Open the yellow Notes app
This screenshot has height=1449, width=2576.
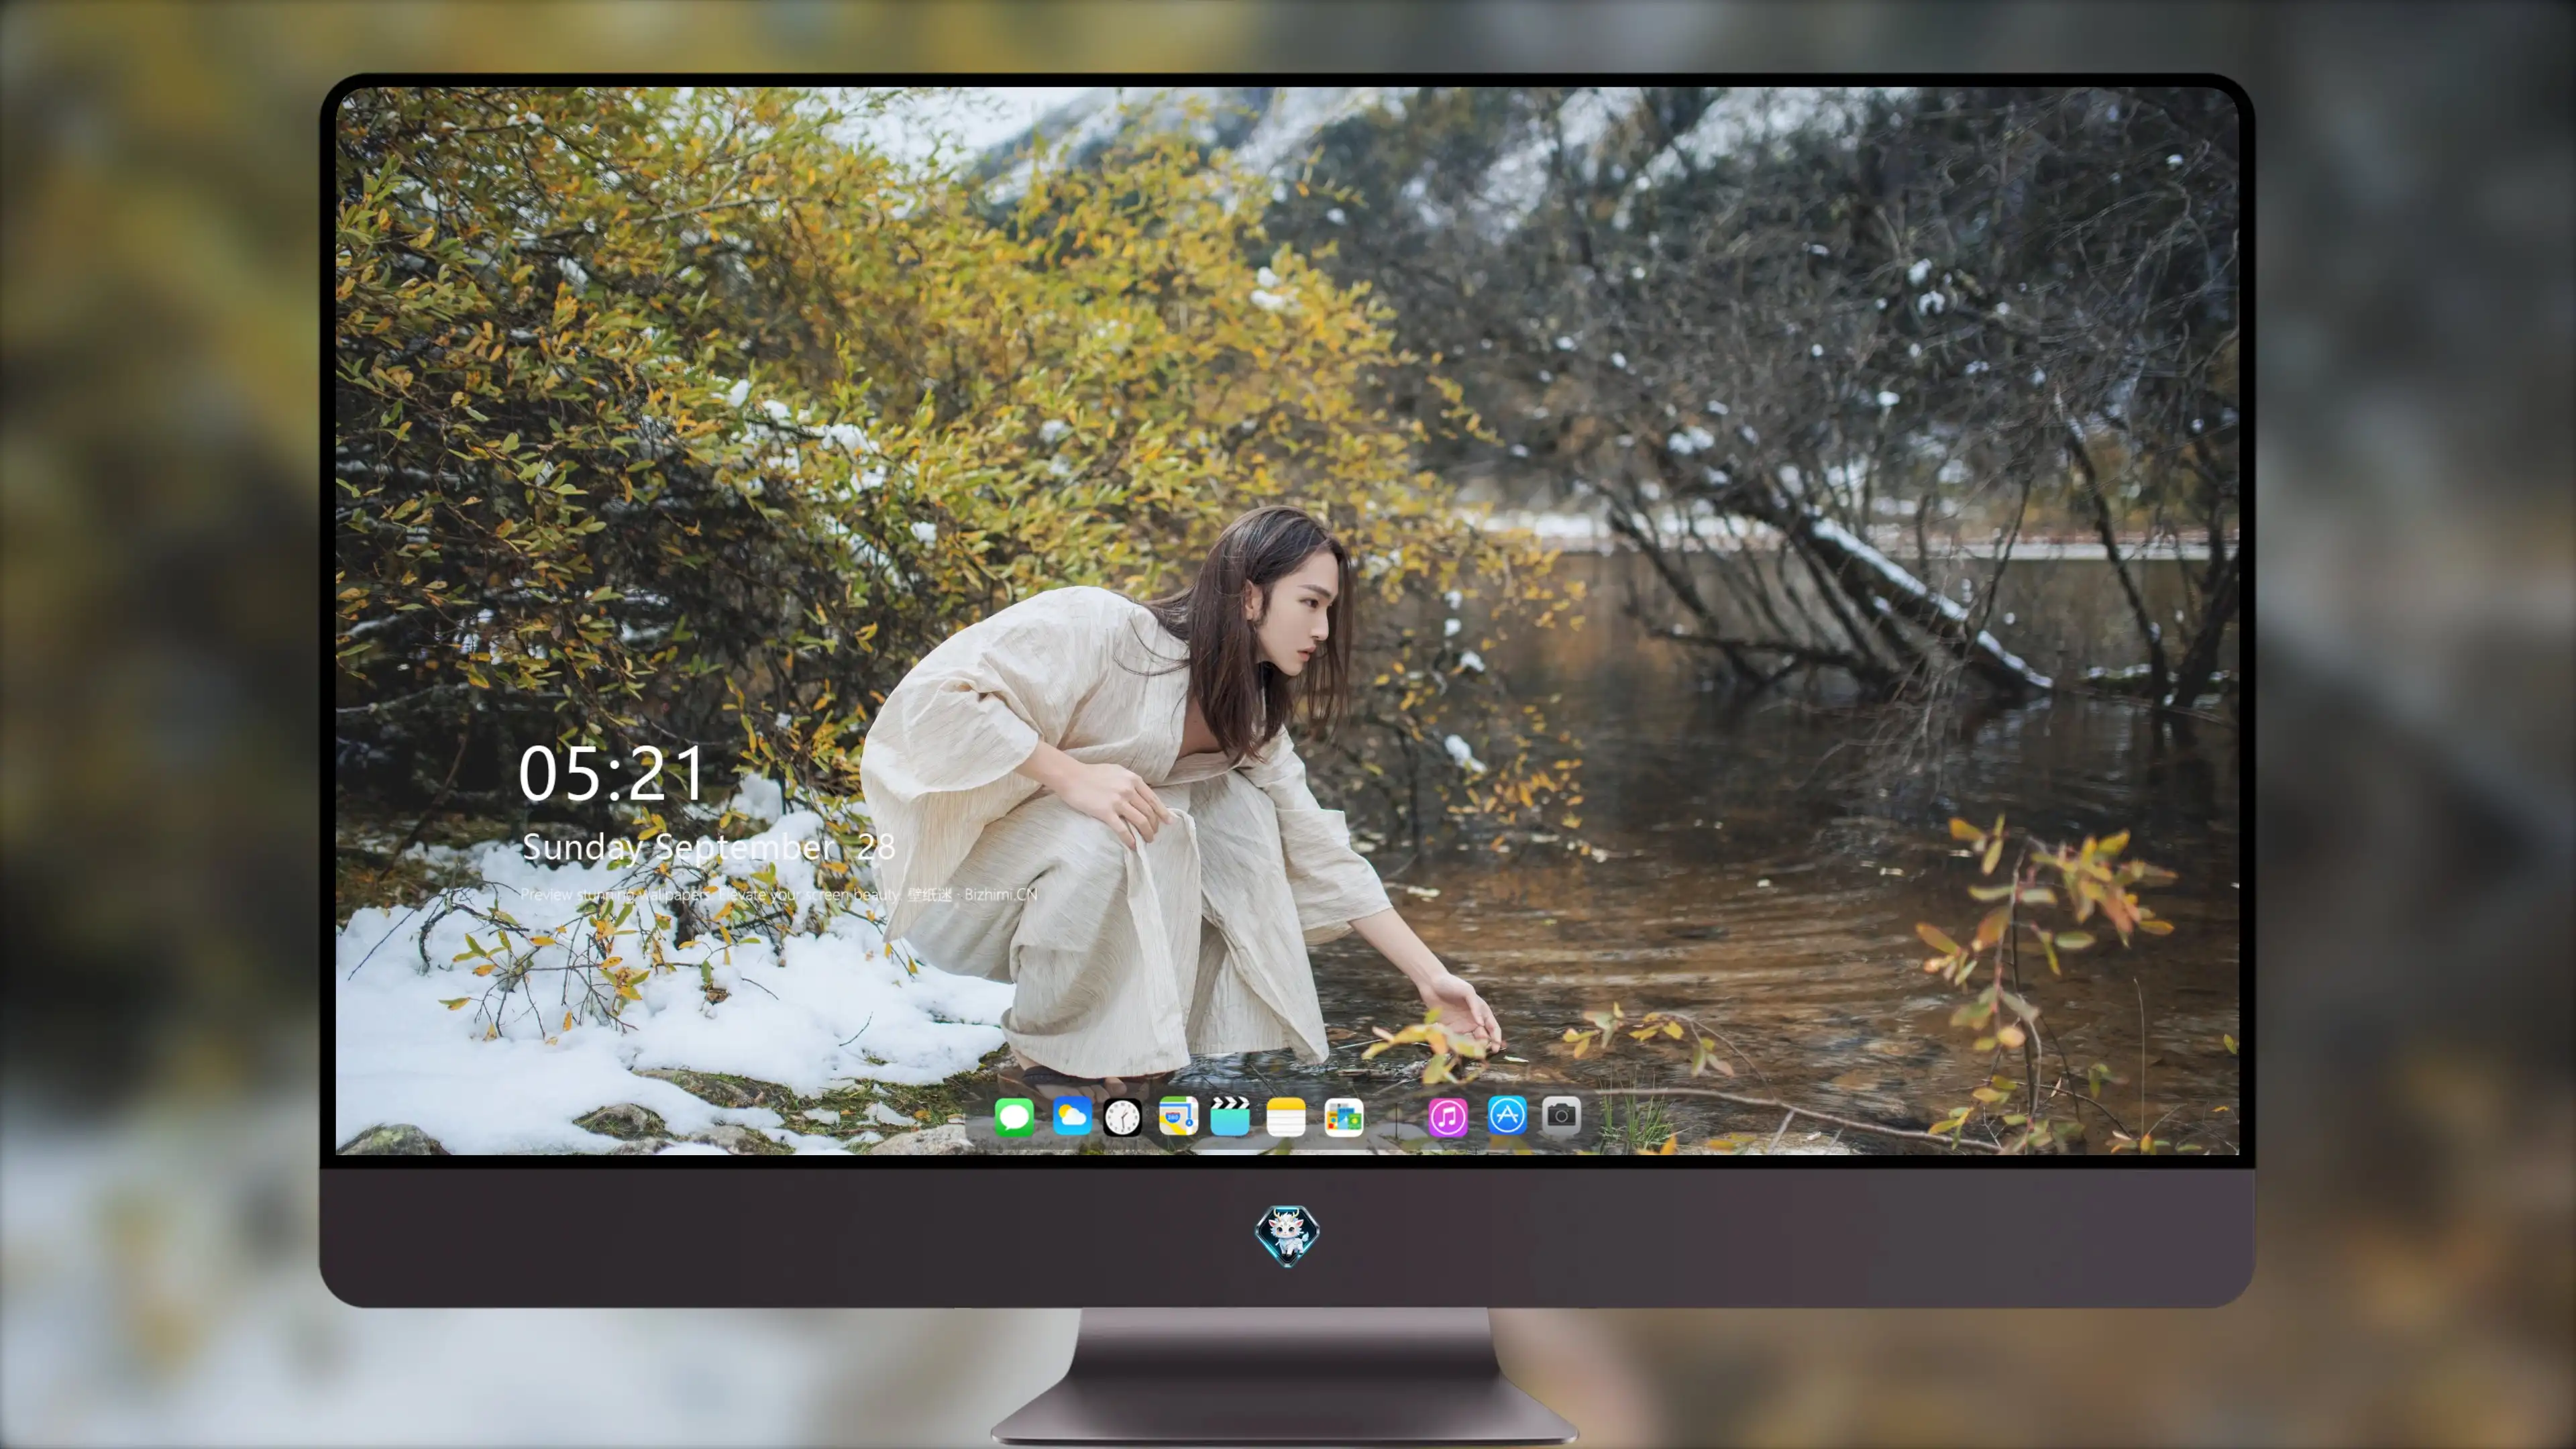(x=1286, y=1116)
